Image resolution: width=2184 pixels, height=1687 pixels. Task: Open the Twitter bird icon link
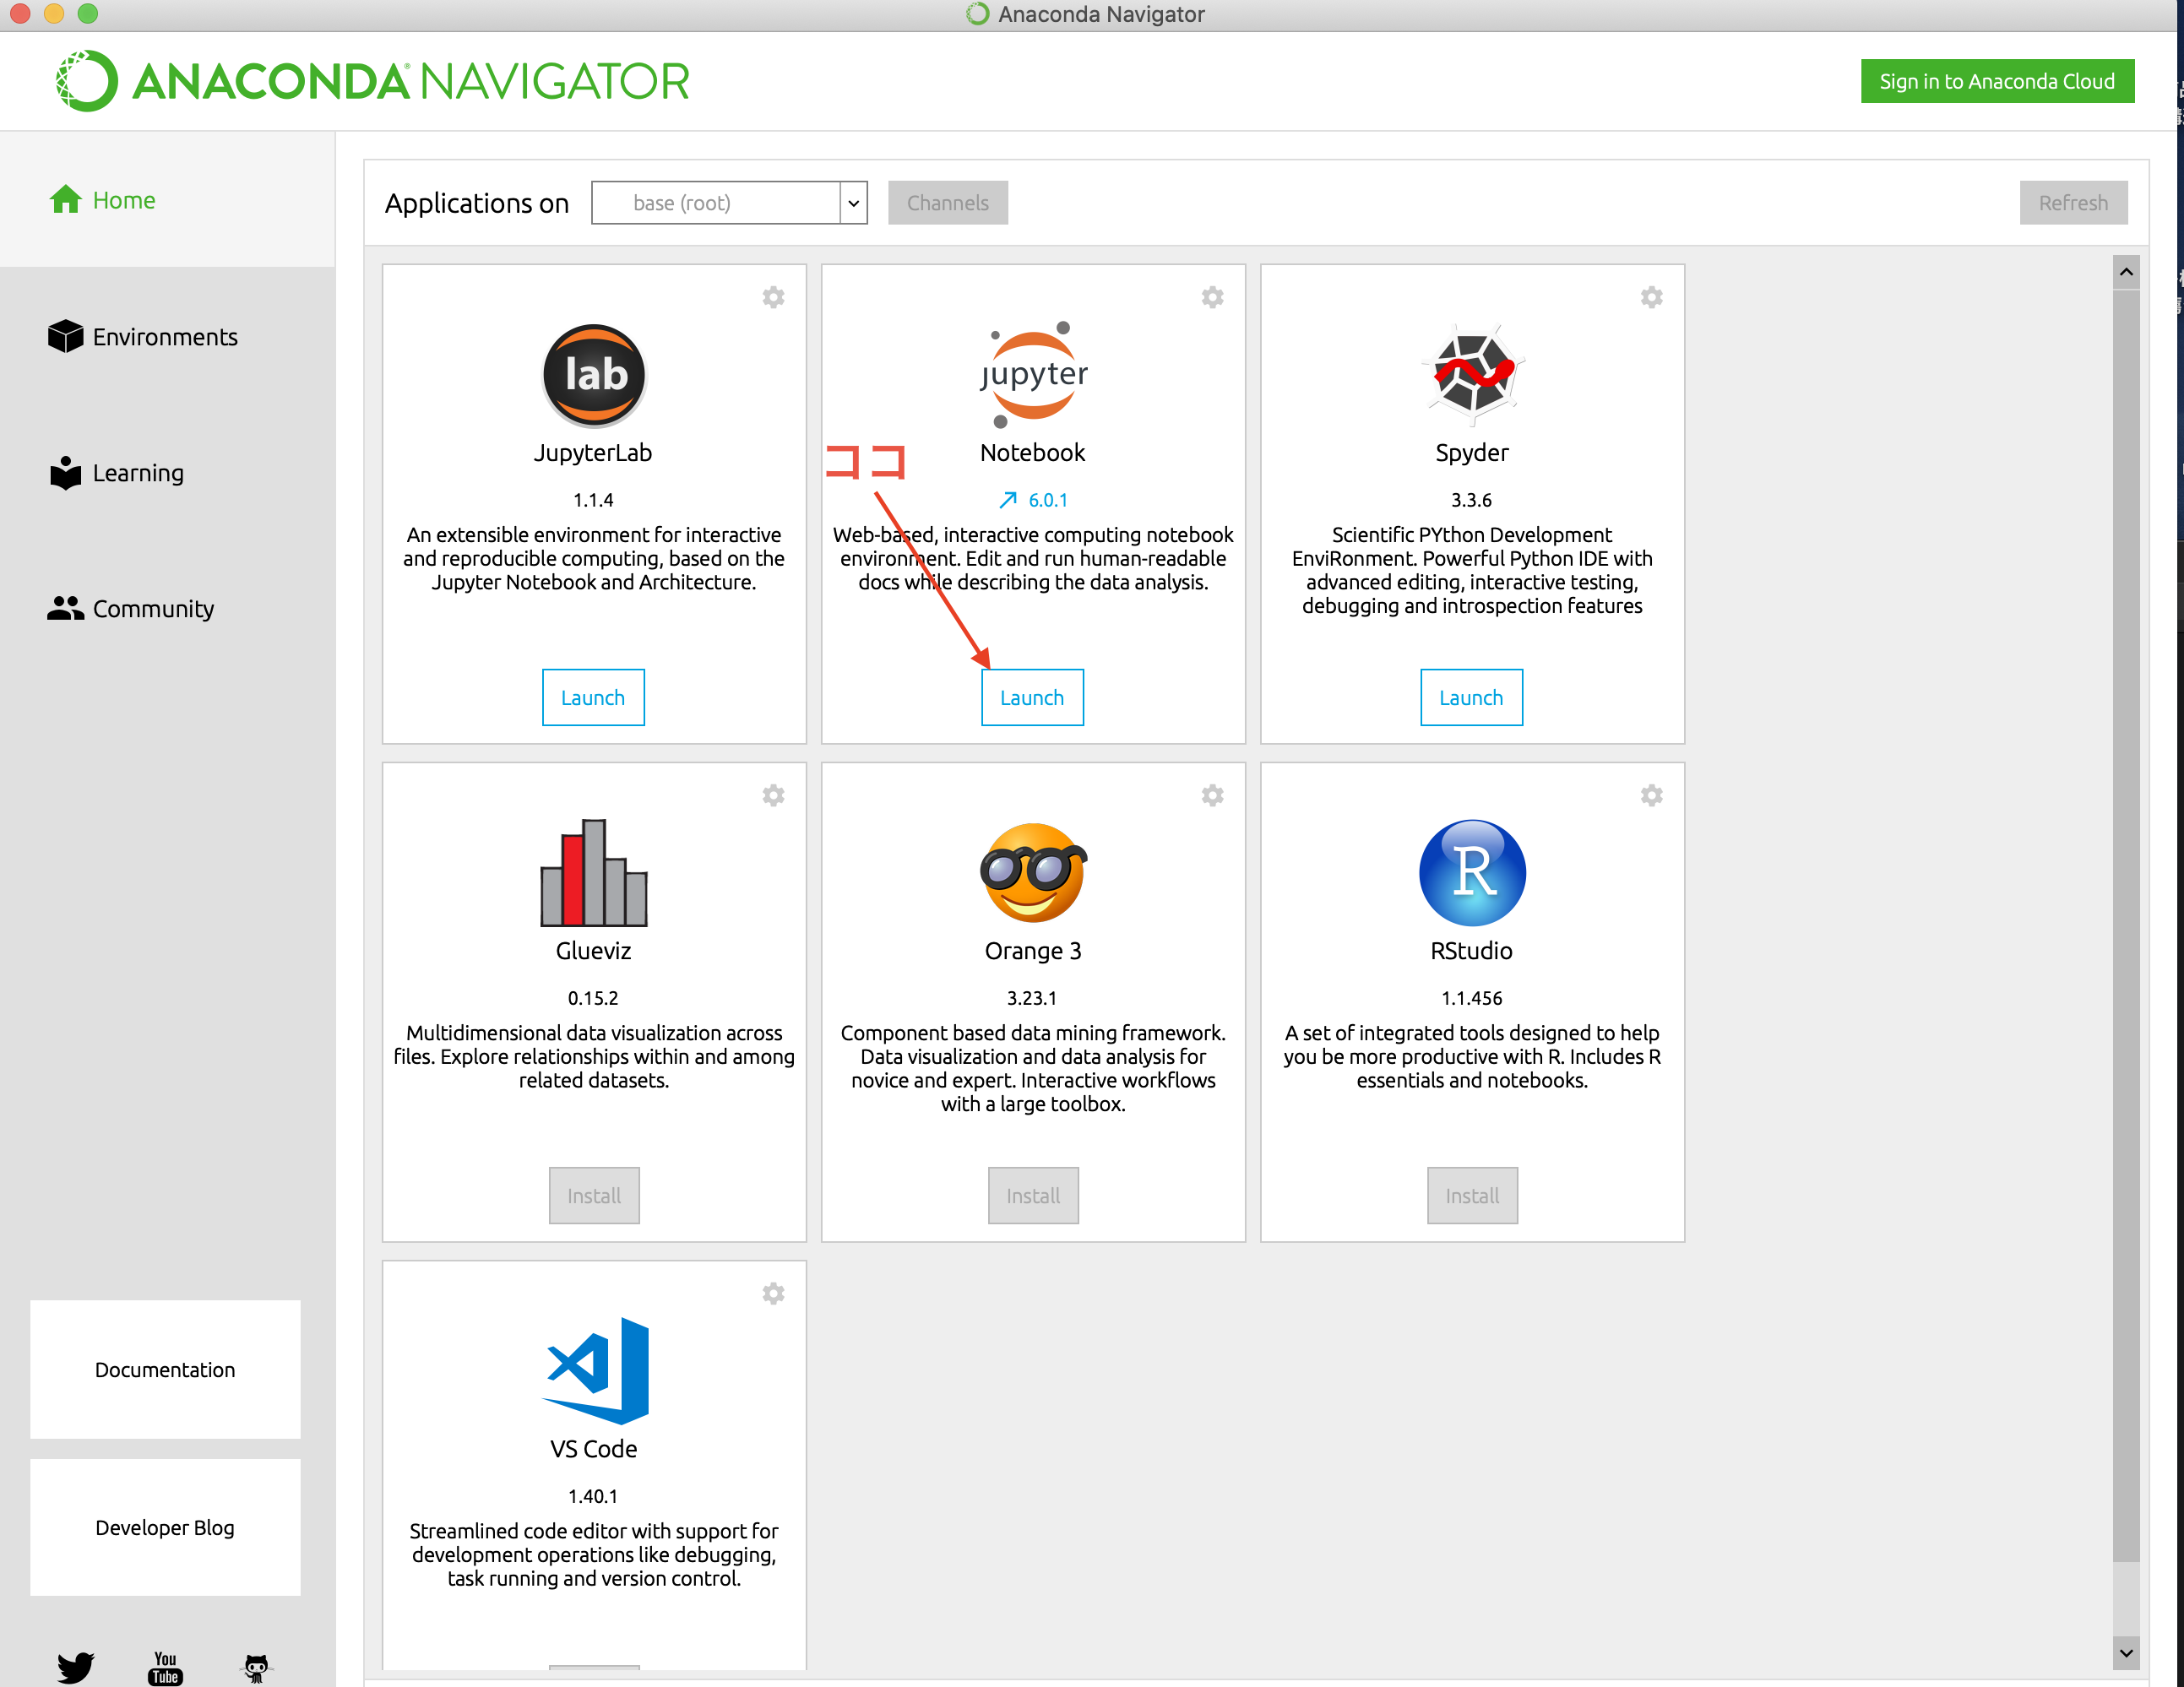(x=75, y=1666)
